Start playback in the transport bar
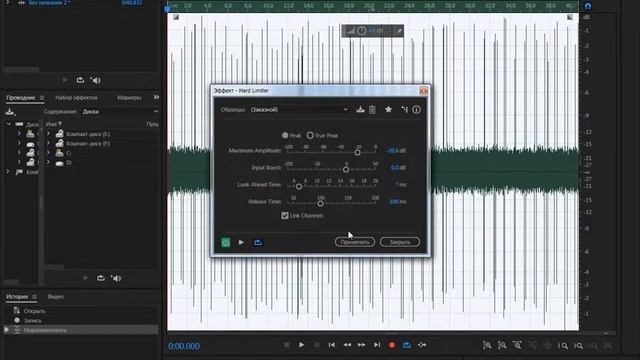The width and height of the screenshot is (640, 360). point(301,345)
